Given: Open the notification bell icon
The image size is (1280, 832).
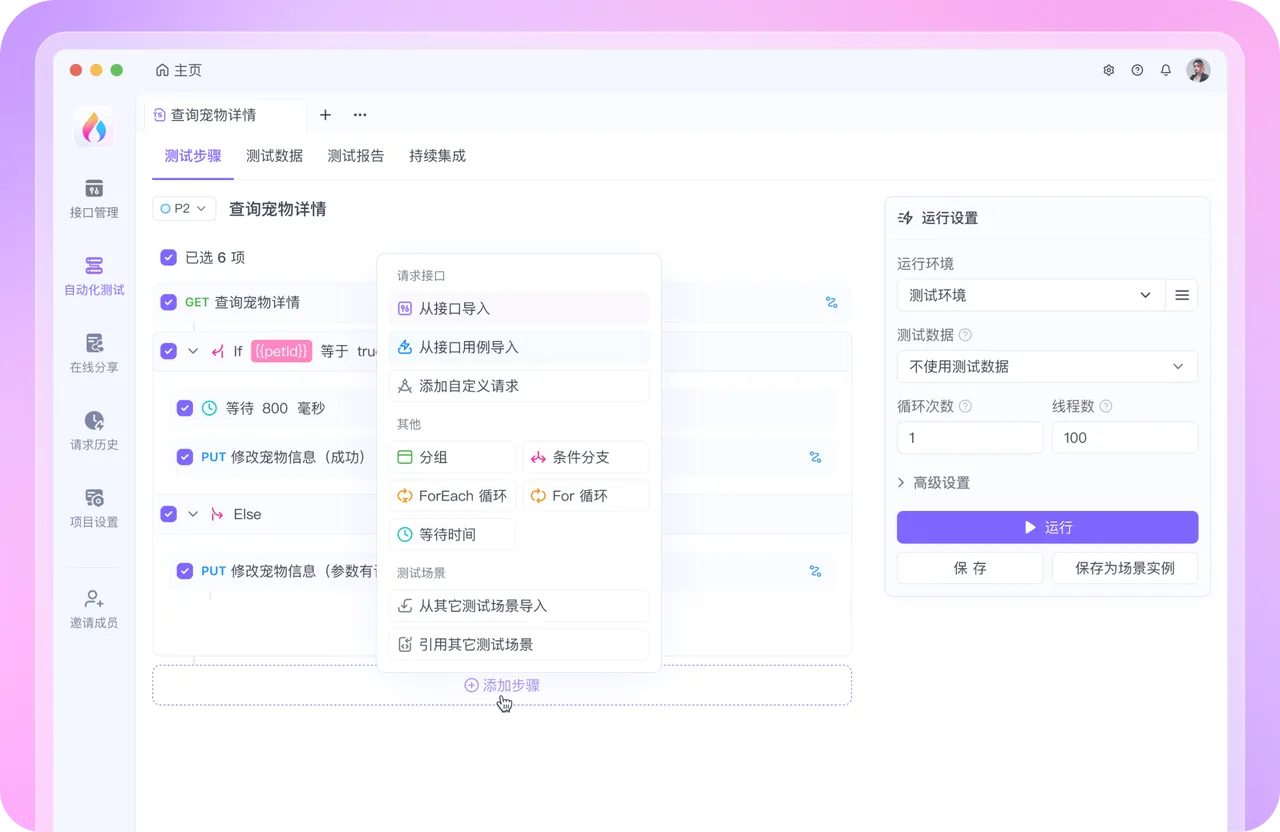Looking at the screenshot, I should pyautogui.click(x=1165, y=70).
